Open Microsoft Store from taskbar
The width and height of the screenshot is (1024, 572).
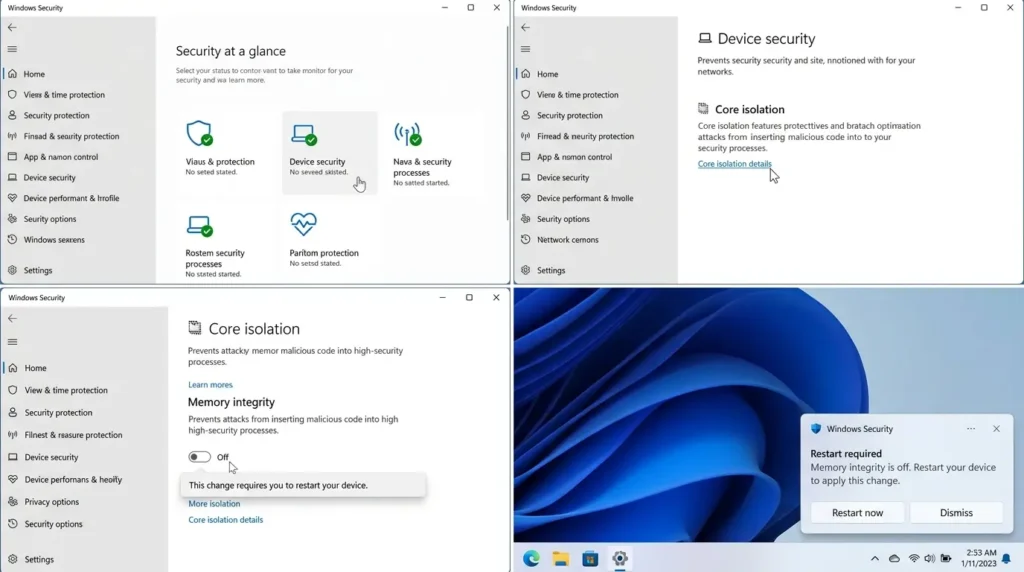[590, 558]
